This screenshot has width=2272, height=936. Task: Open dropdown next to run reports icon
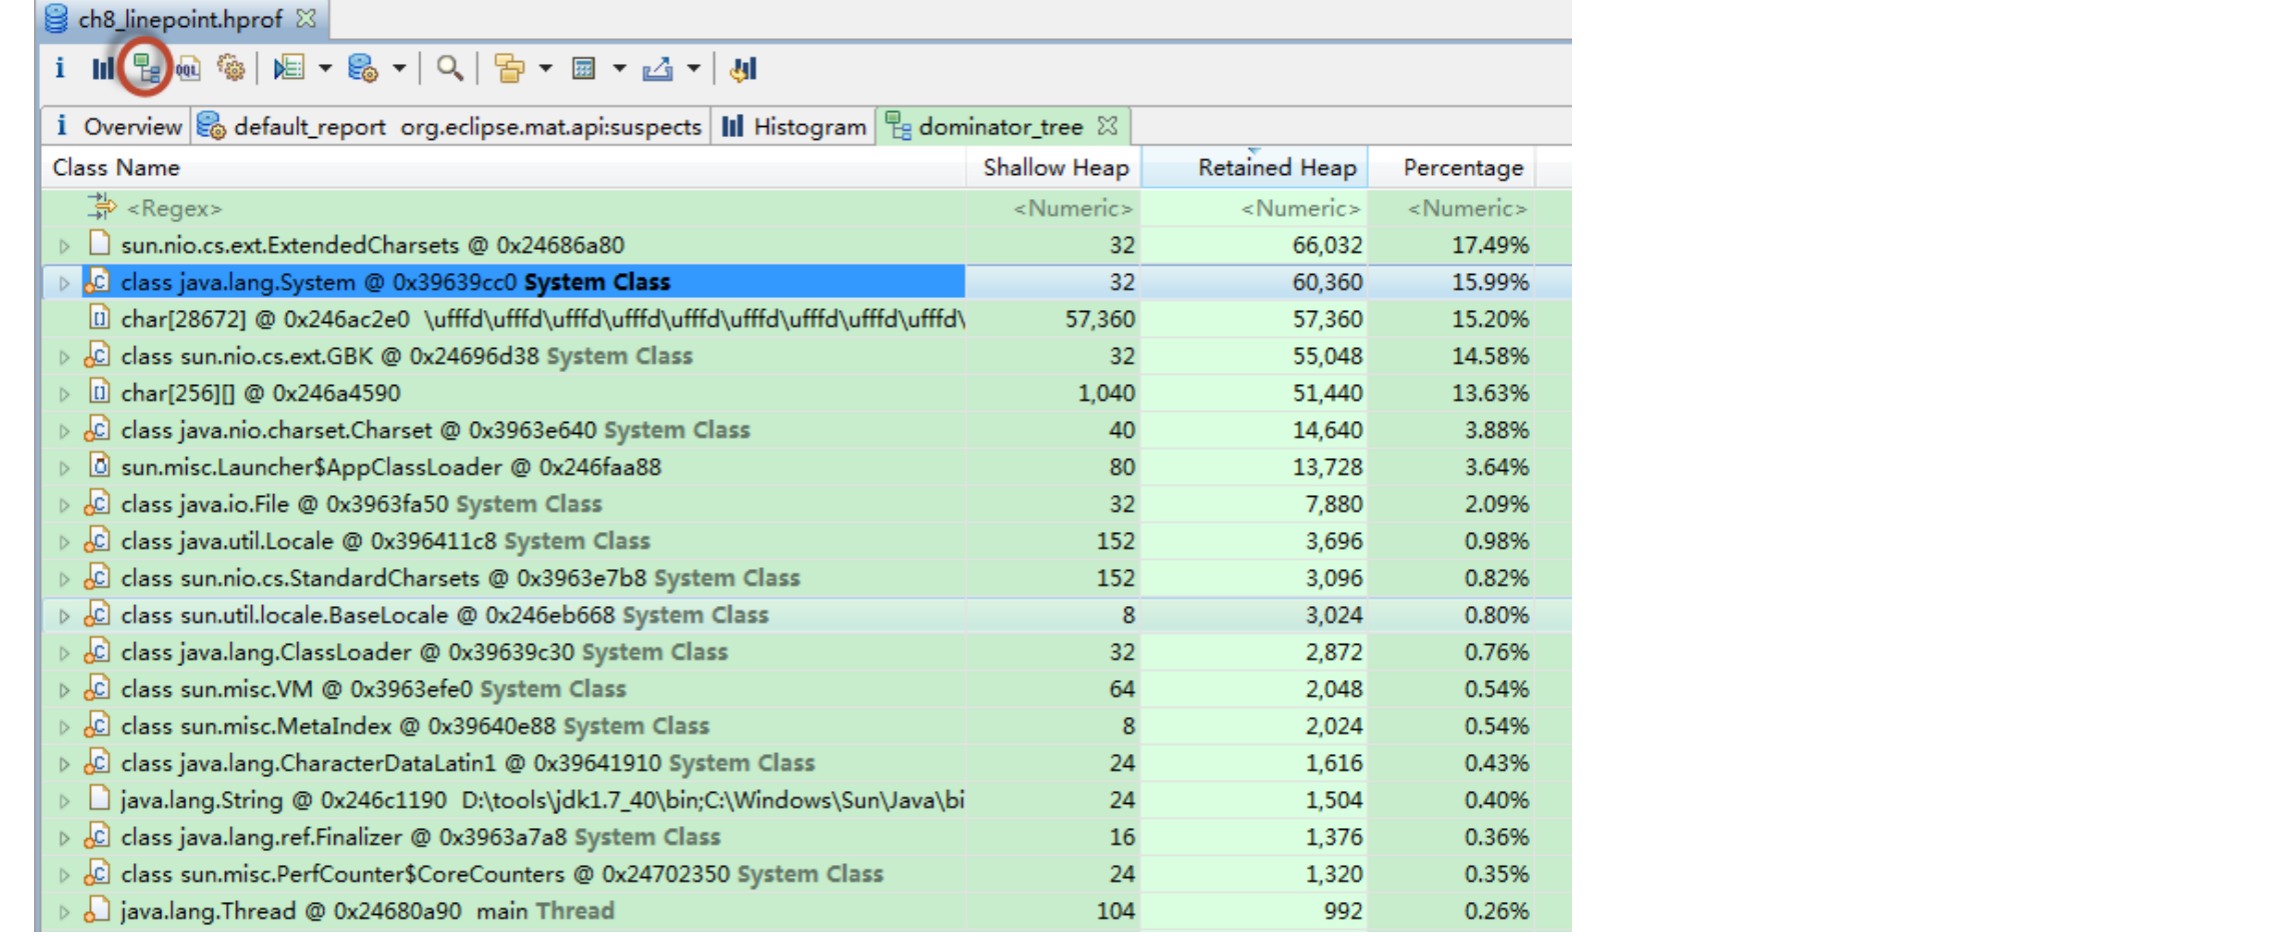325,68
